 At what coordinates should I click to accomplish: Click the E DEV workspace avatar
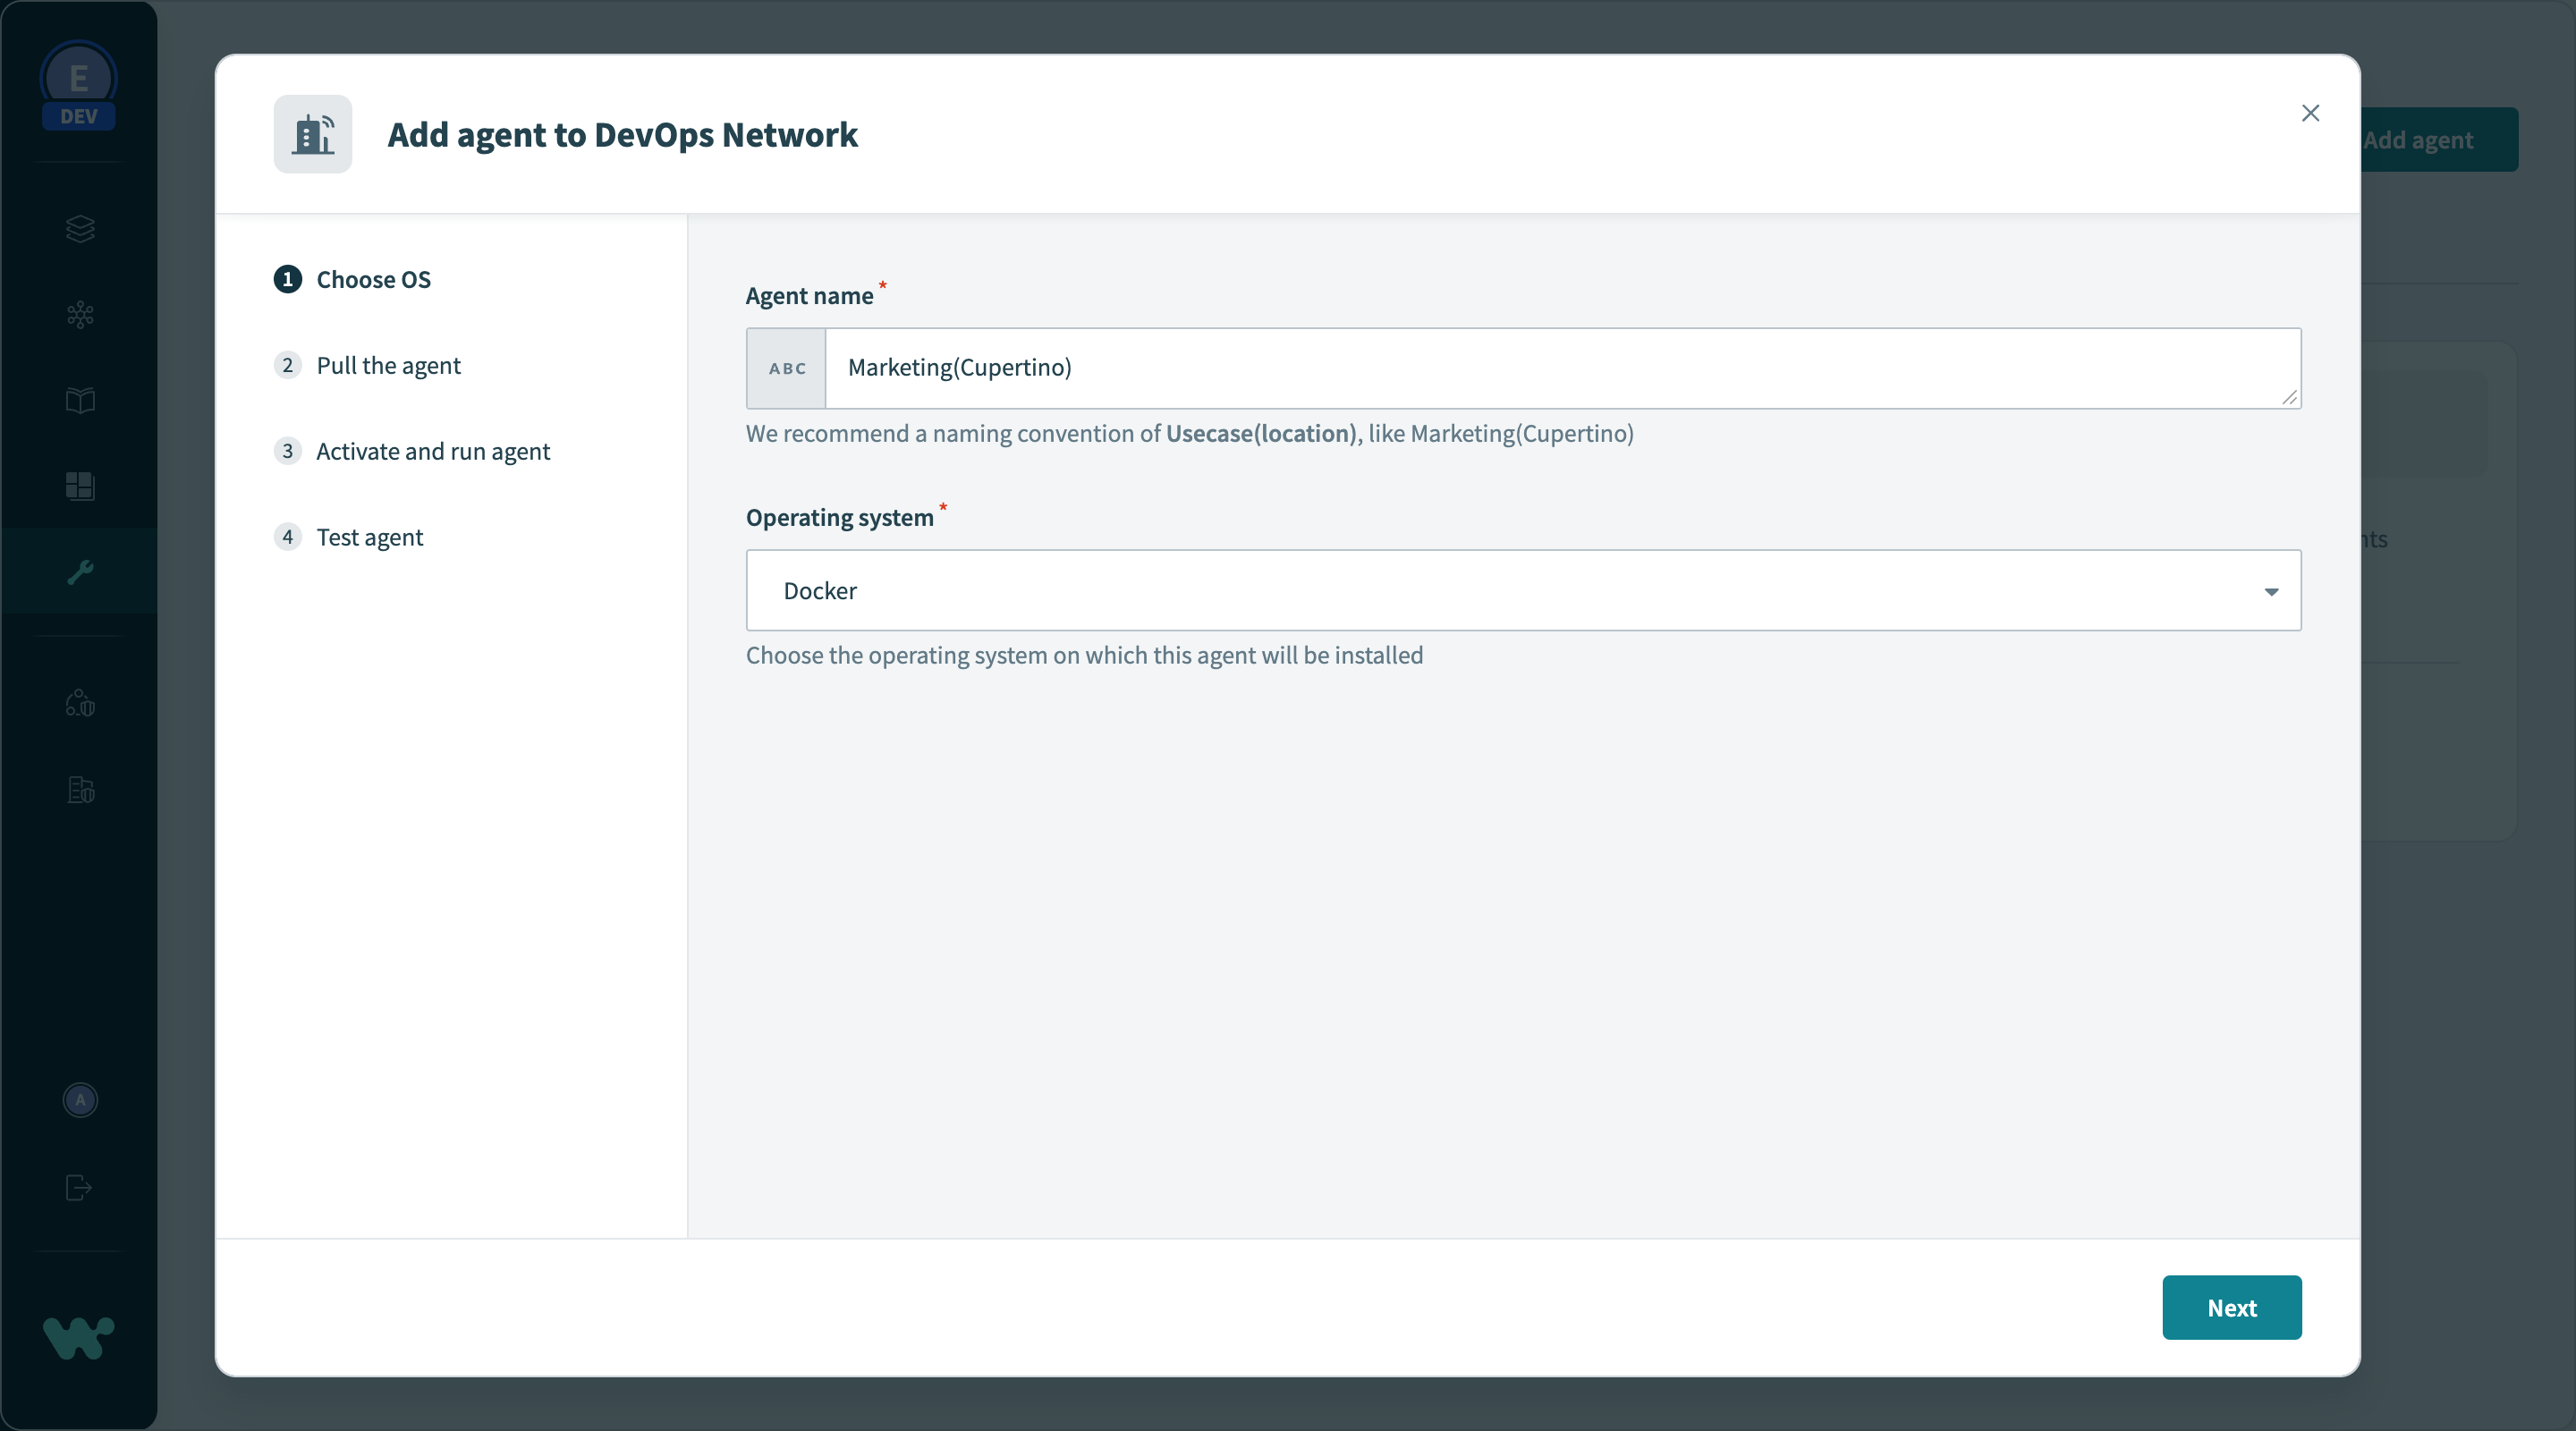pos(79,87)
